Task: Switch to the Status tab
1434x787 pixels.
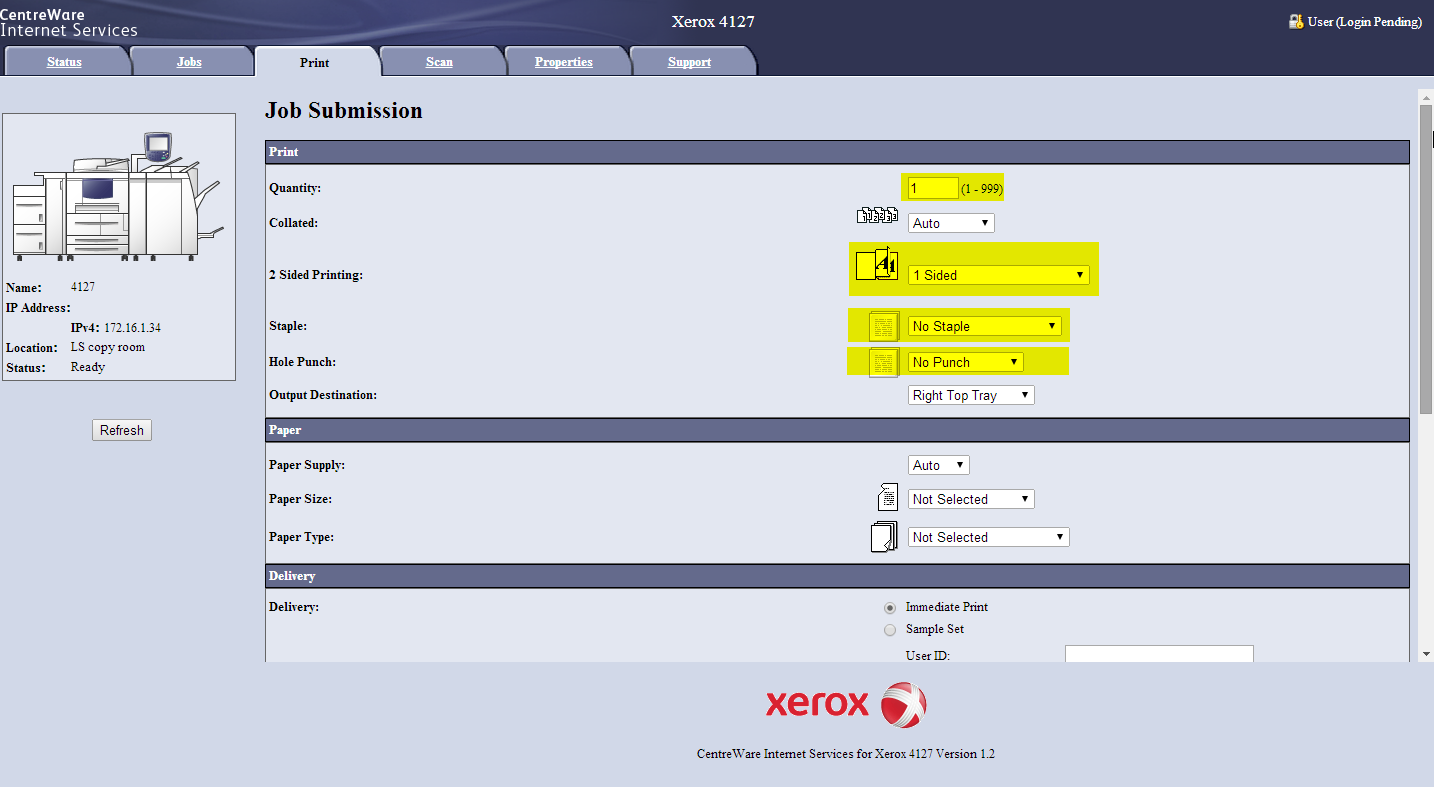Action: coord(64,62)
